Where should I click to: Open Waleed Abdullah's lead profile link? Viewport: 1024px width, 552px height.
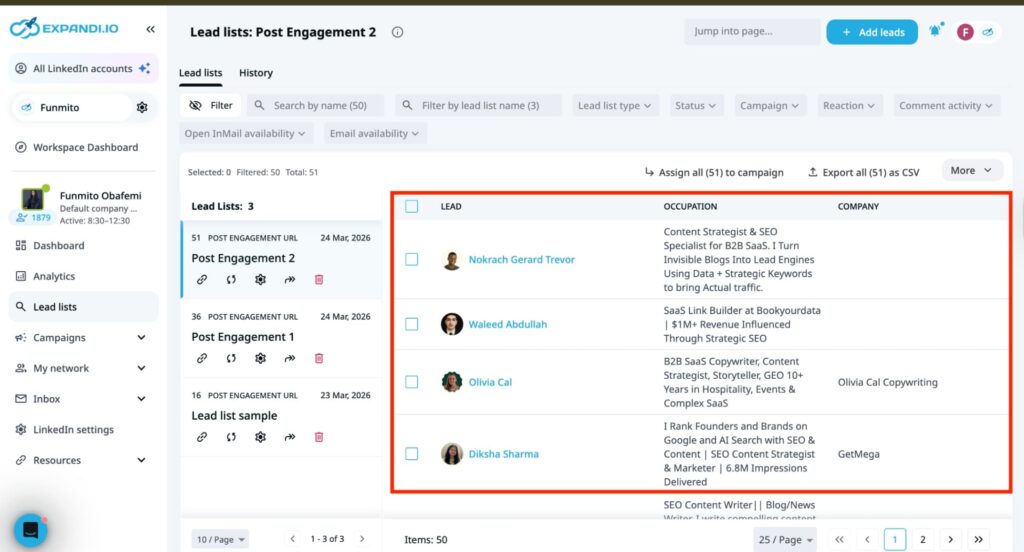coord(507,324)
